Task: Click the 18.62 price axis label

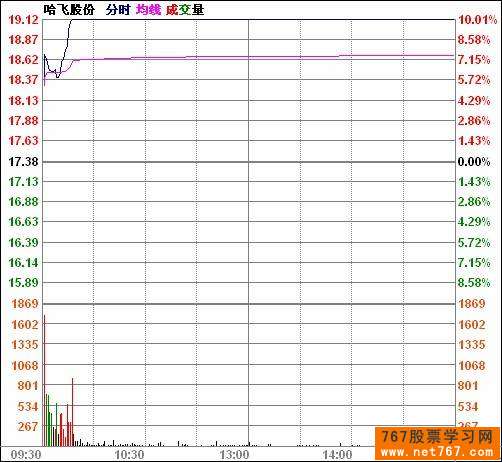Action: 23,60
